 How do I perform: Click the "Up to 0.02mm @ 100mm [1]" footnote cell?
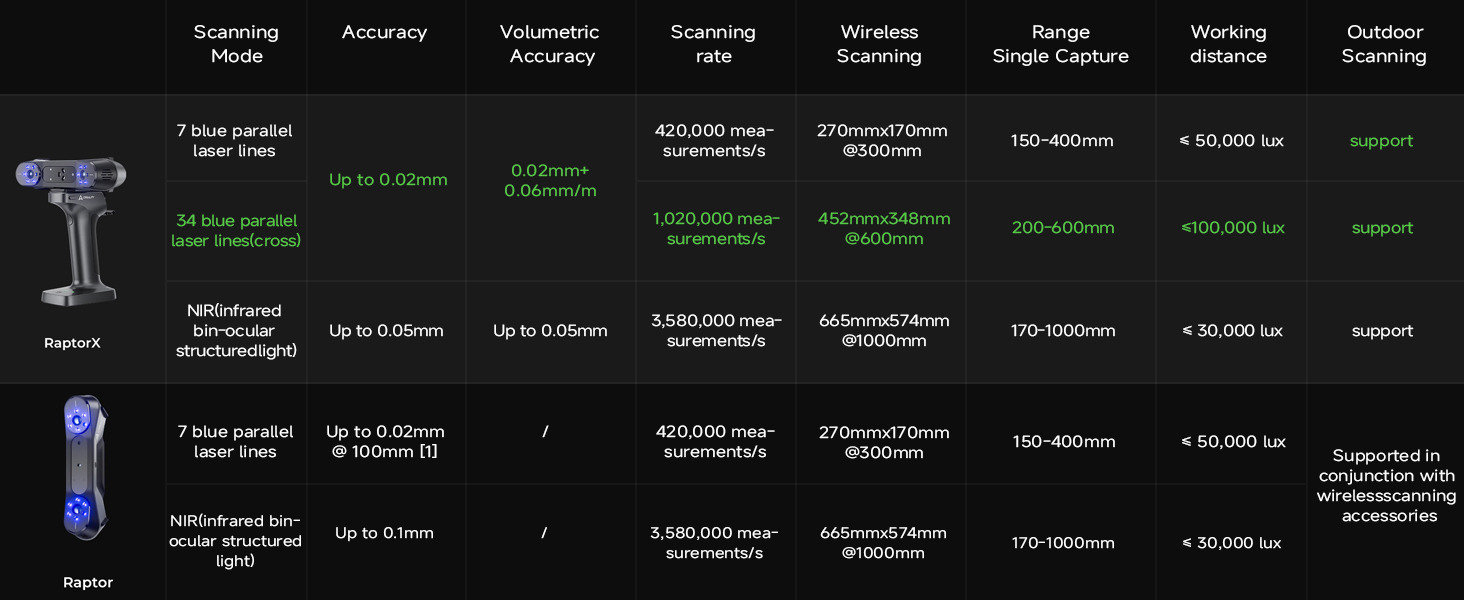(385, 441)
